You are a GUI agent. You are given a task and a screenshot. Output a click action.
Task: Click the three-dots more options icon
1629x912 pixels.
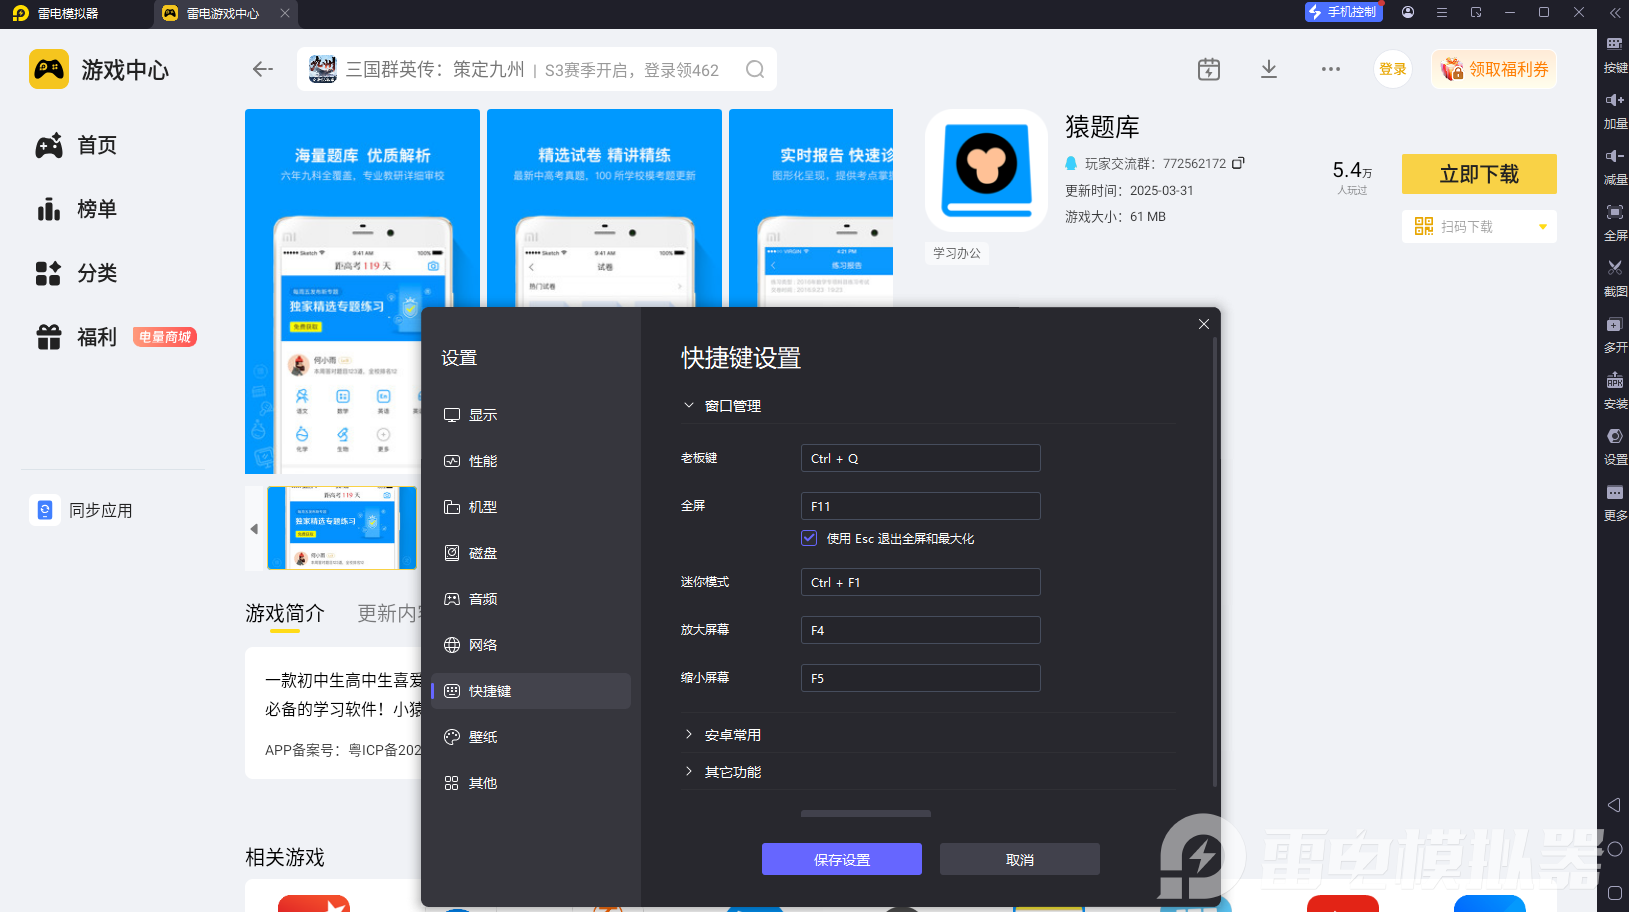[1331, 69]
